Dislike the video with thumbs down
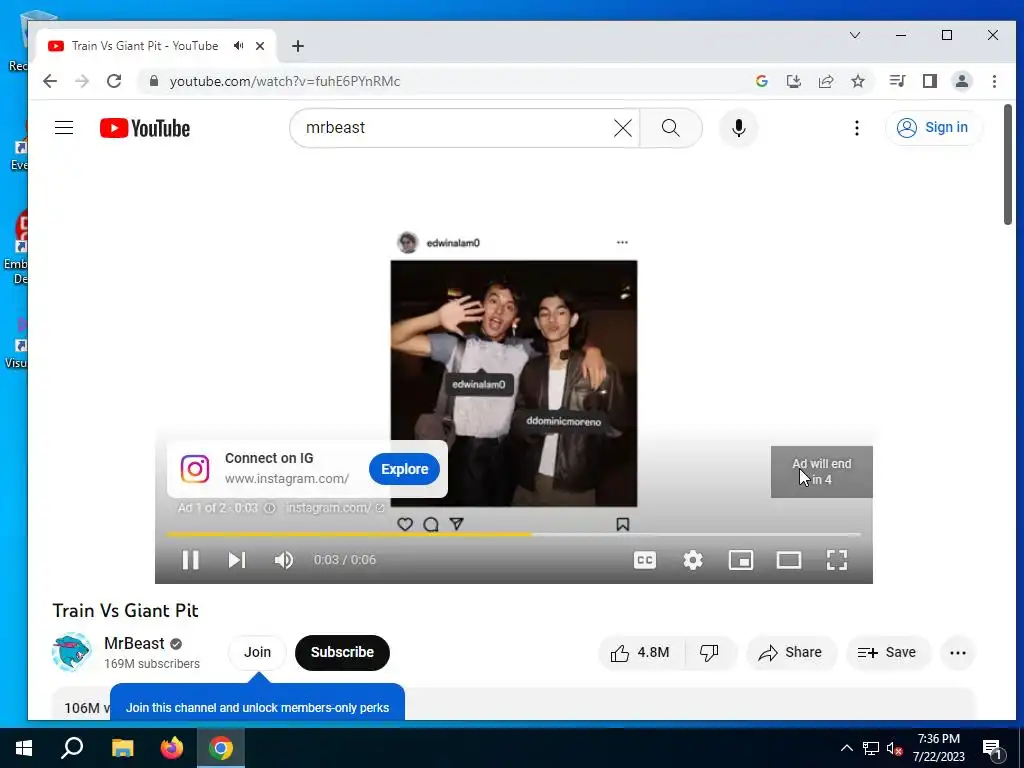Viewport: 1024px width, 768px height. click(709, 652)
